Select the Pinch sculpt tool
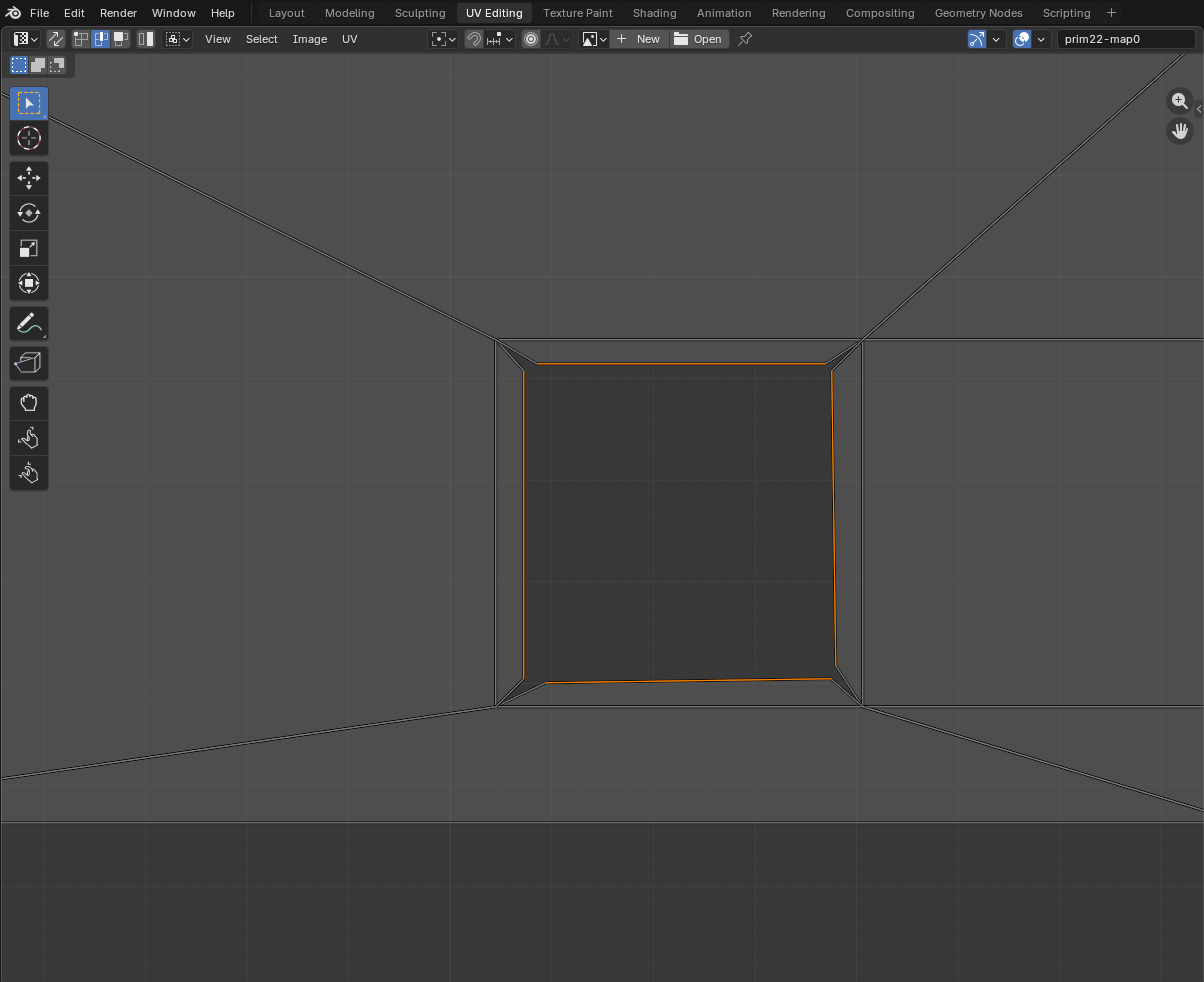This screenshot has height=982, width=1204. coord(28,473)
